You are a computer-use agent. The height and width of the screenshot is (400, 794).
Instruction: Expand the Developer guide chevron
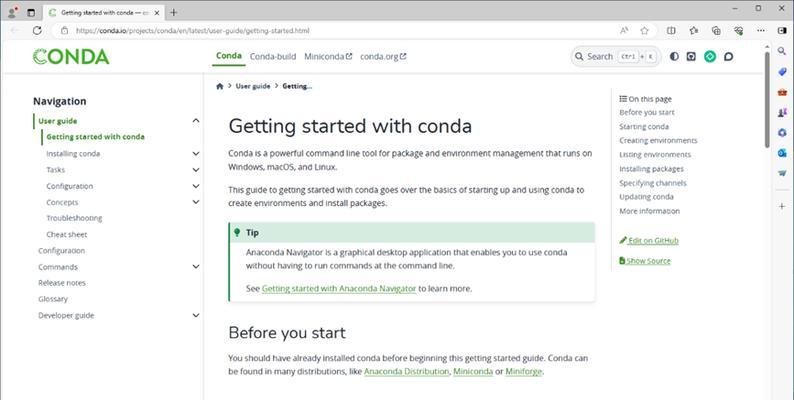(x=196, y=315)
